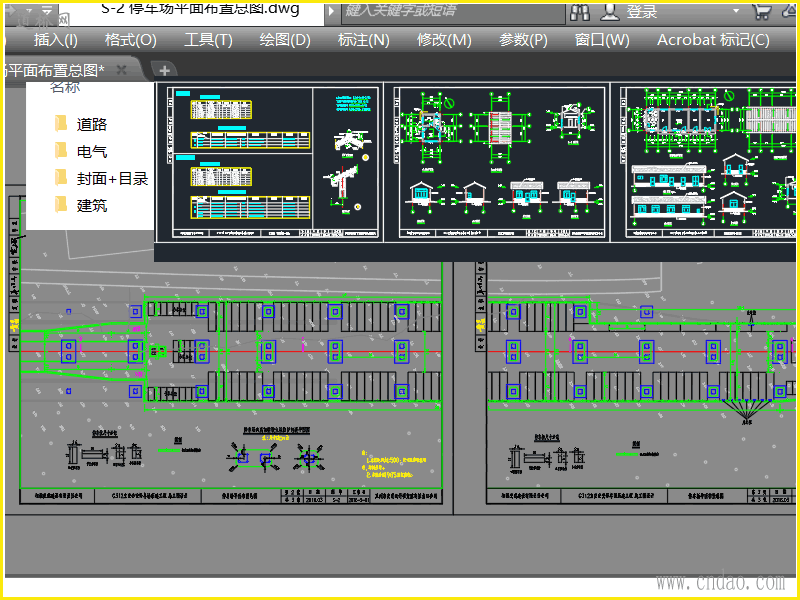Click the keyword search input field

(x=453, y=12)
